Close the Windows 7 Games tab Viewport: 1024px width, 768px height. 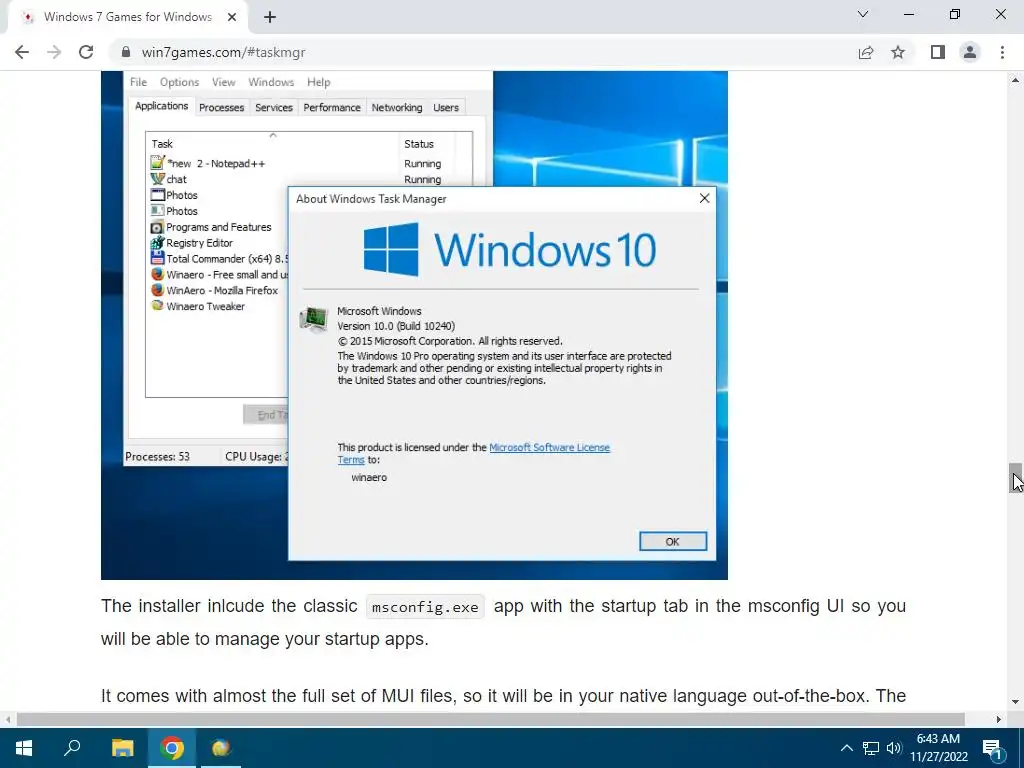pyautogui.click(x=232, y=18)
